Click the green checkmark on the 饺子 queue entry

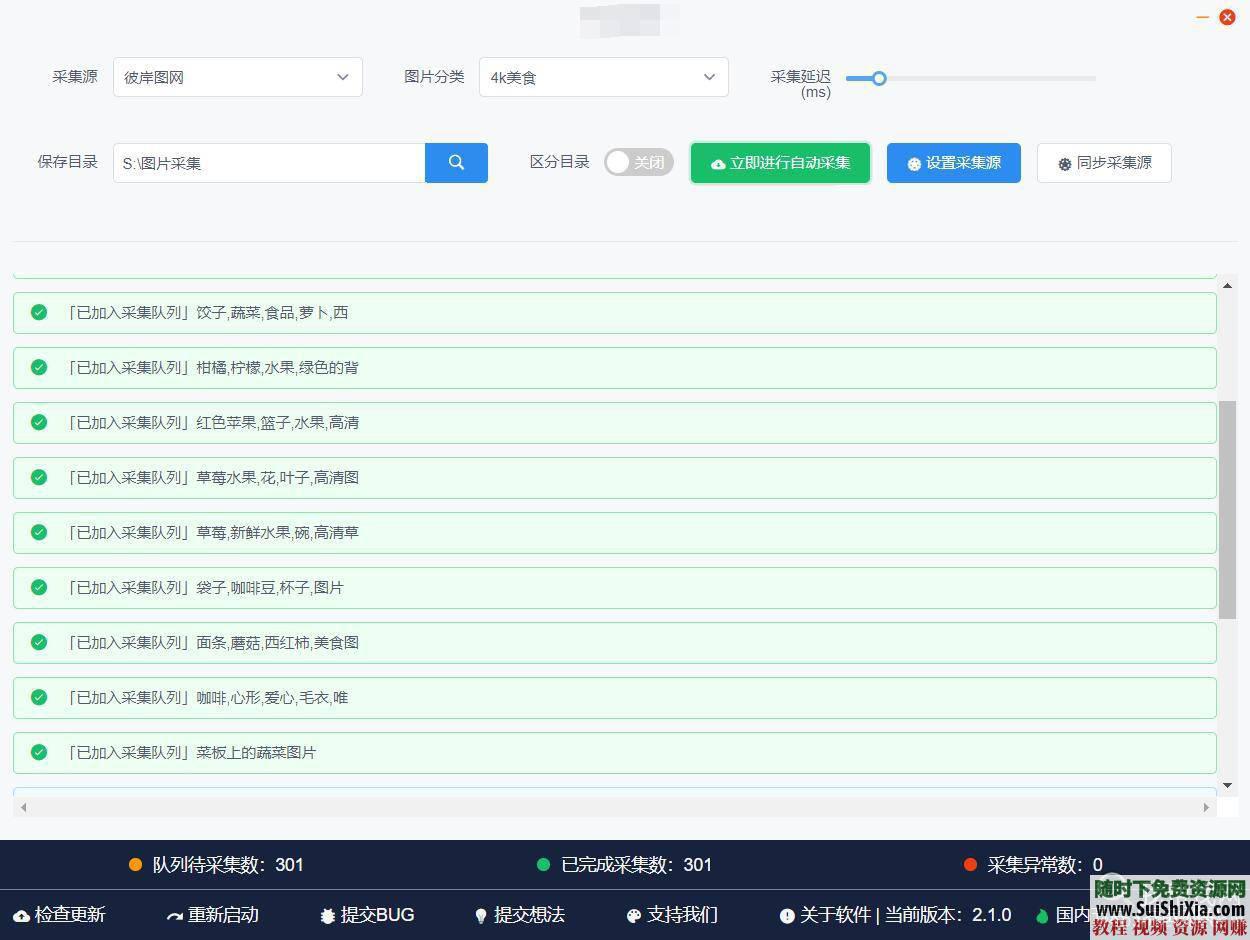tap(39, 312)
